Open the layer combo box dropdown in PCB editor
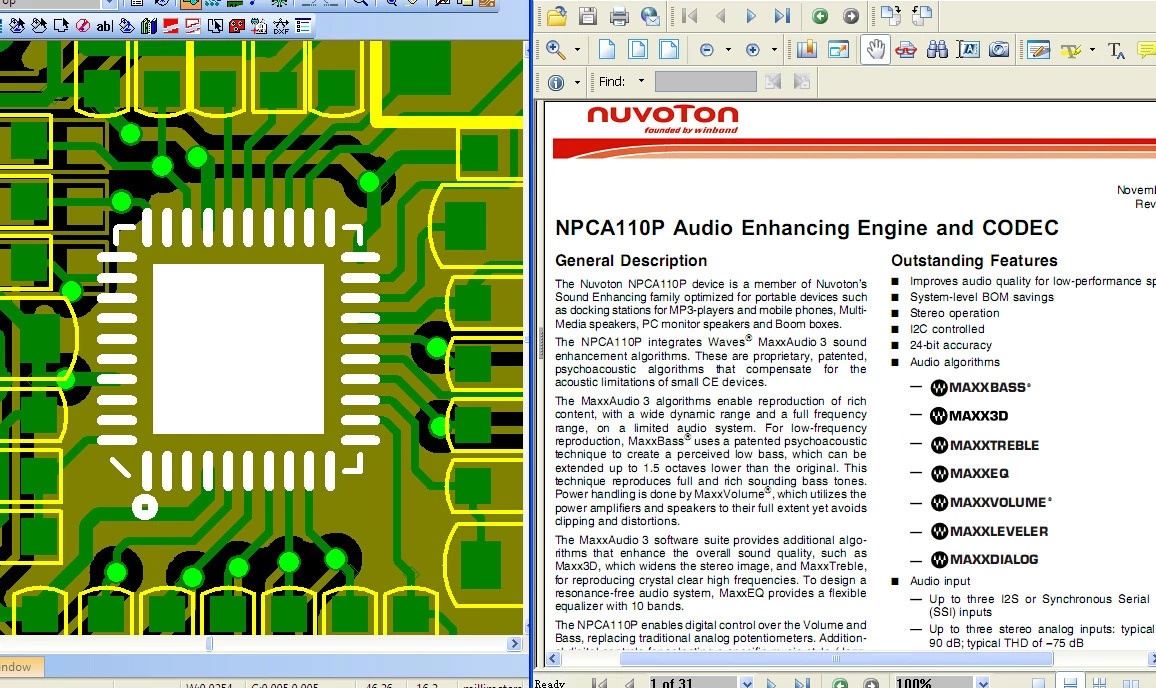1156x688 pixels. [x=109, y=4]
